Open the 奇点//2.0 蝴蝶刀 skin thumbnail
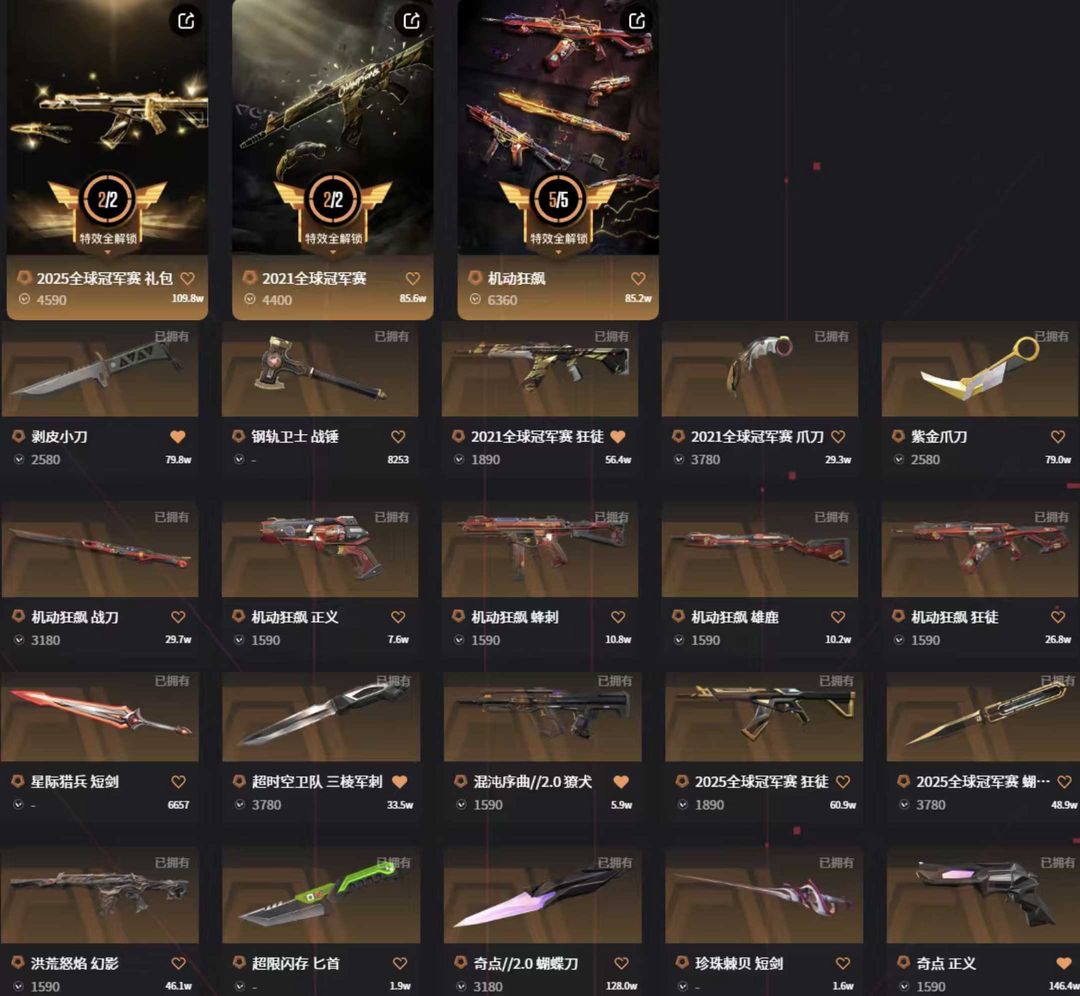Image resolution: width=1080 pixels, height=996 pixels. 543,895
